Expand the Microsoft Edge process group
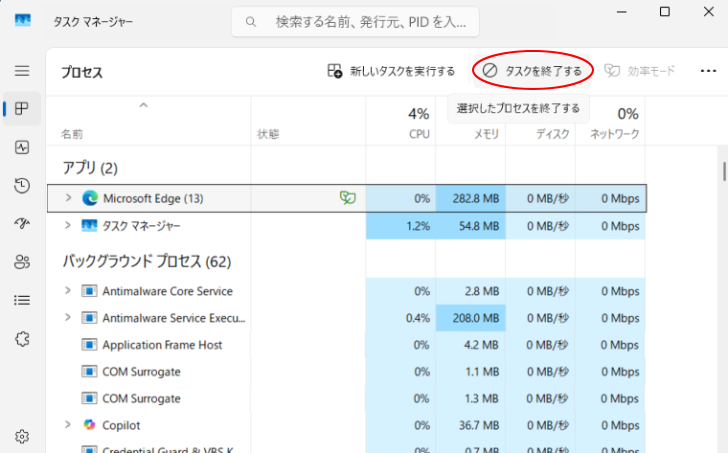728x453 pixels. click(x=68, y=198)
